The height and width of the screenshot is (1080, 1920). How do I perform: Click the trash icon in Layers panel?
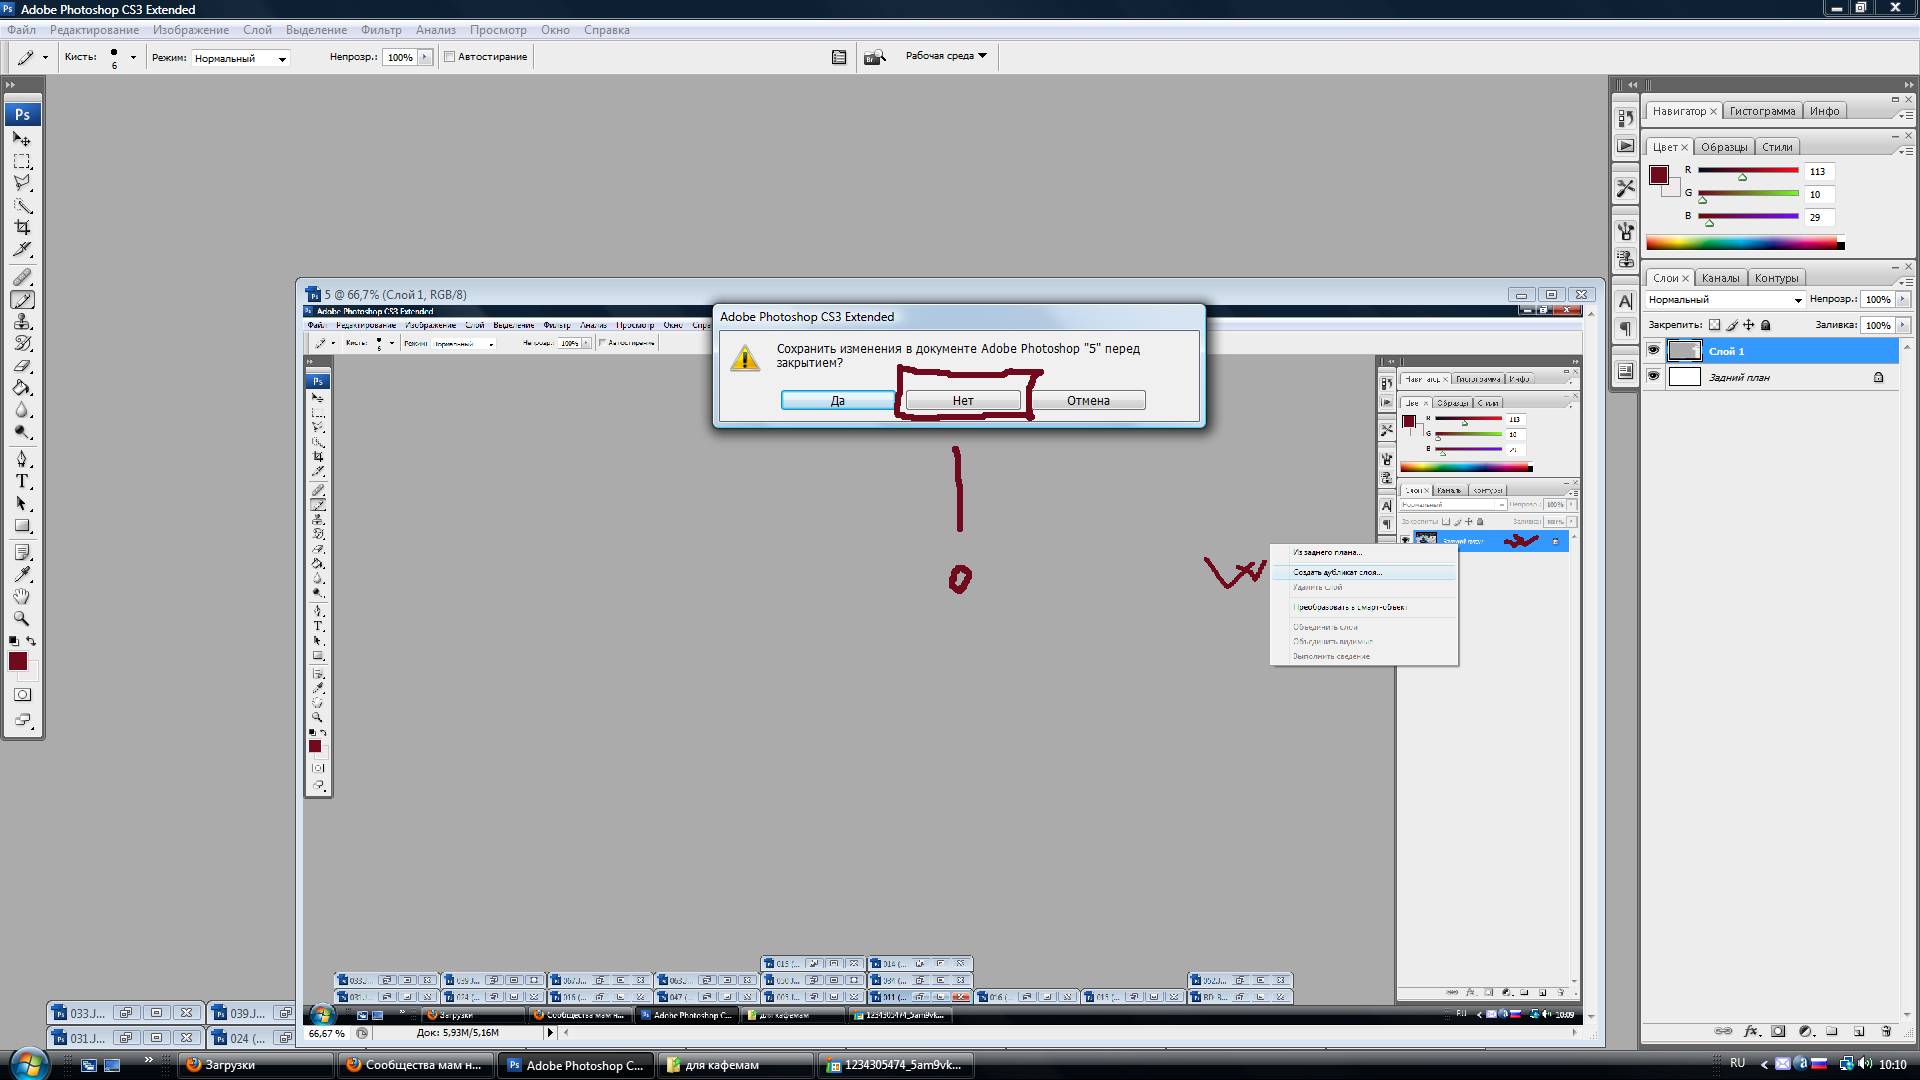pos(1886,1031)
